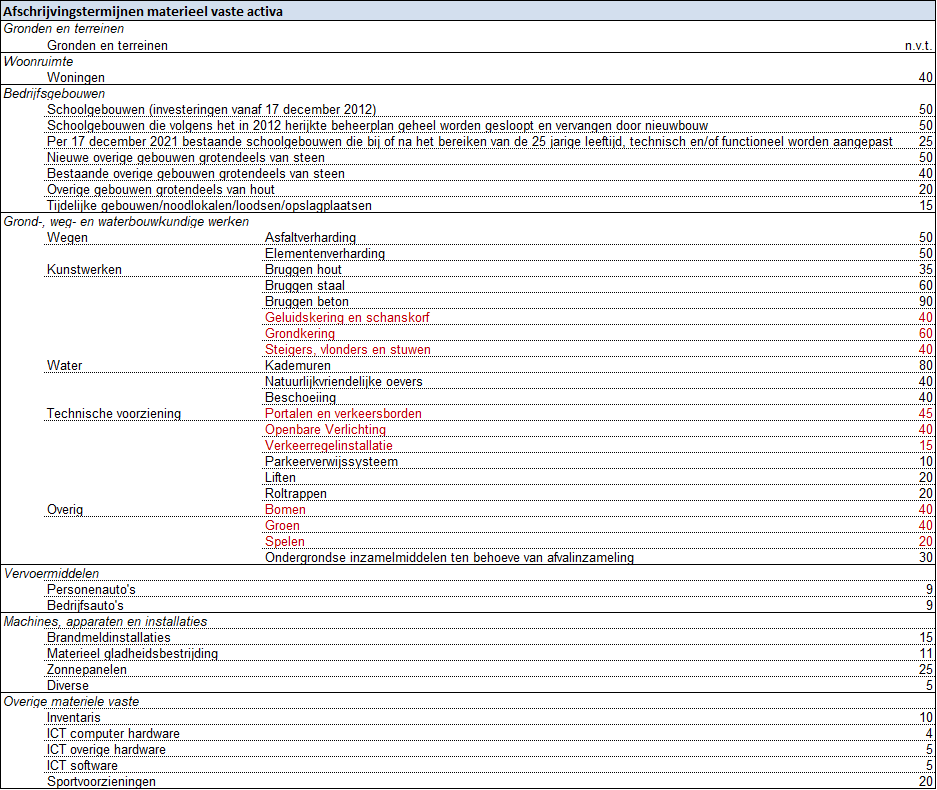Screen dimensions: 937x790
Task: Select the 'Vervoermiddelen' section heading
Action: [x=52, y=573]
